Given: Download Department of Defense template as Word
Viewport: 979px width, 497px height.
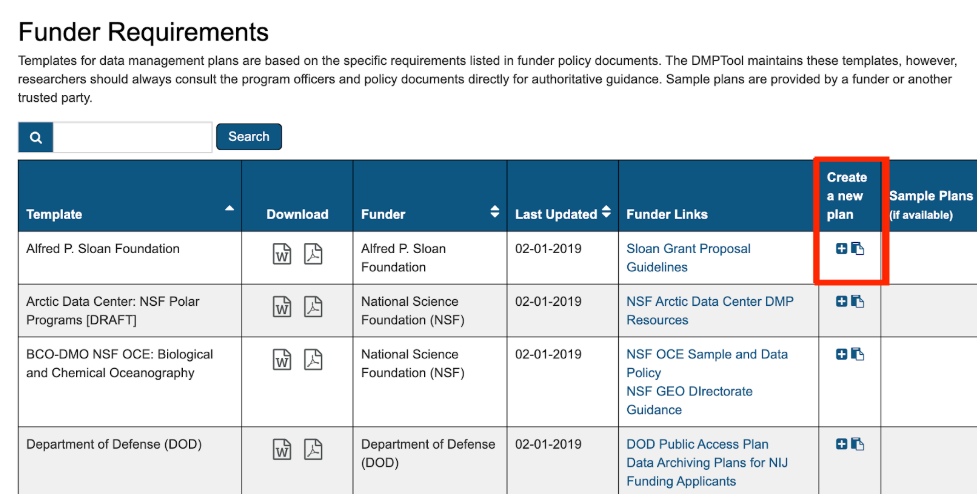Looking at the screenshot, I should (283, 450).
